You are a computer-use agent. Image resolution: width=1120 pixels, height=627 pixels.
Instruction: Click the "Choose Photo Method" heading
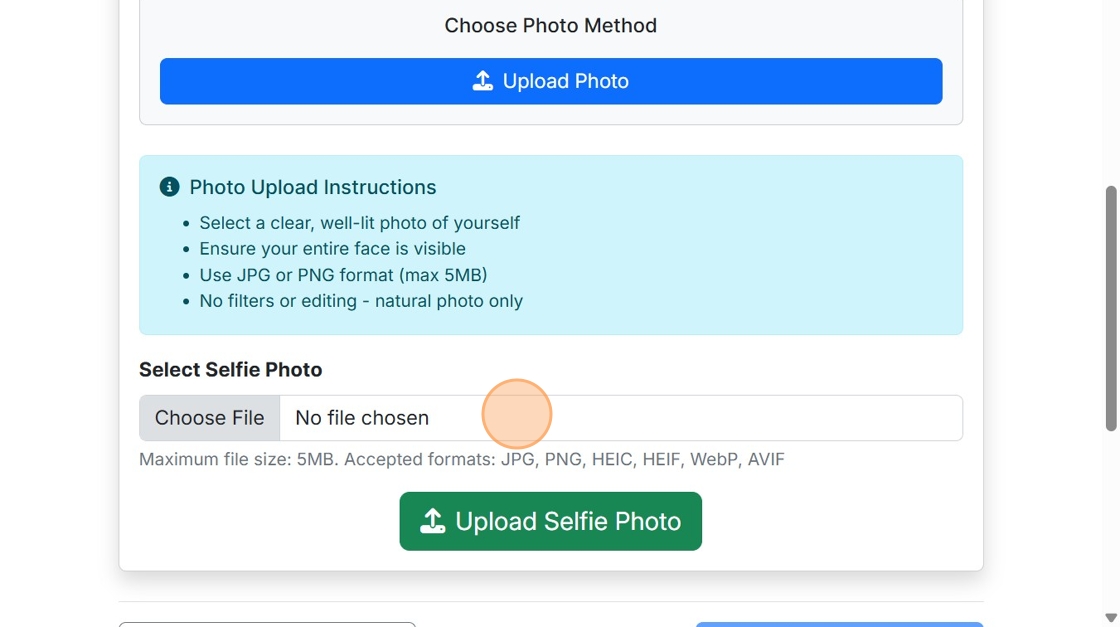(x=551, y=26)
